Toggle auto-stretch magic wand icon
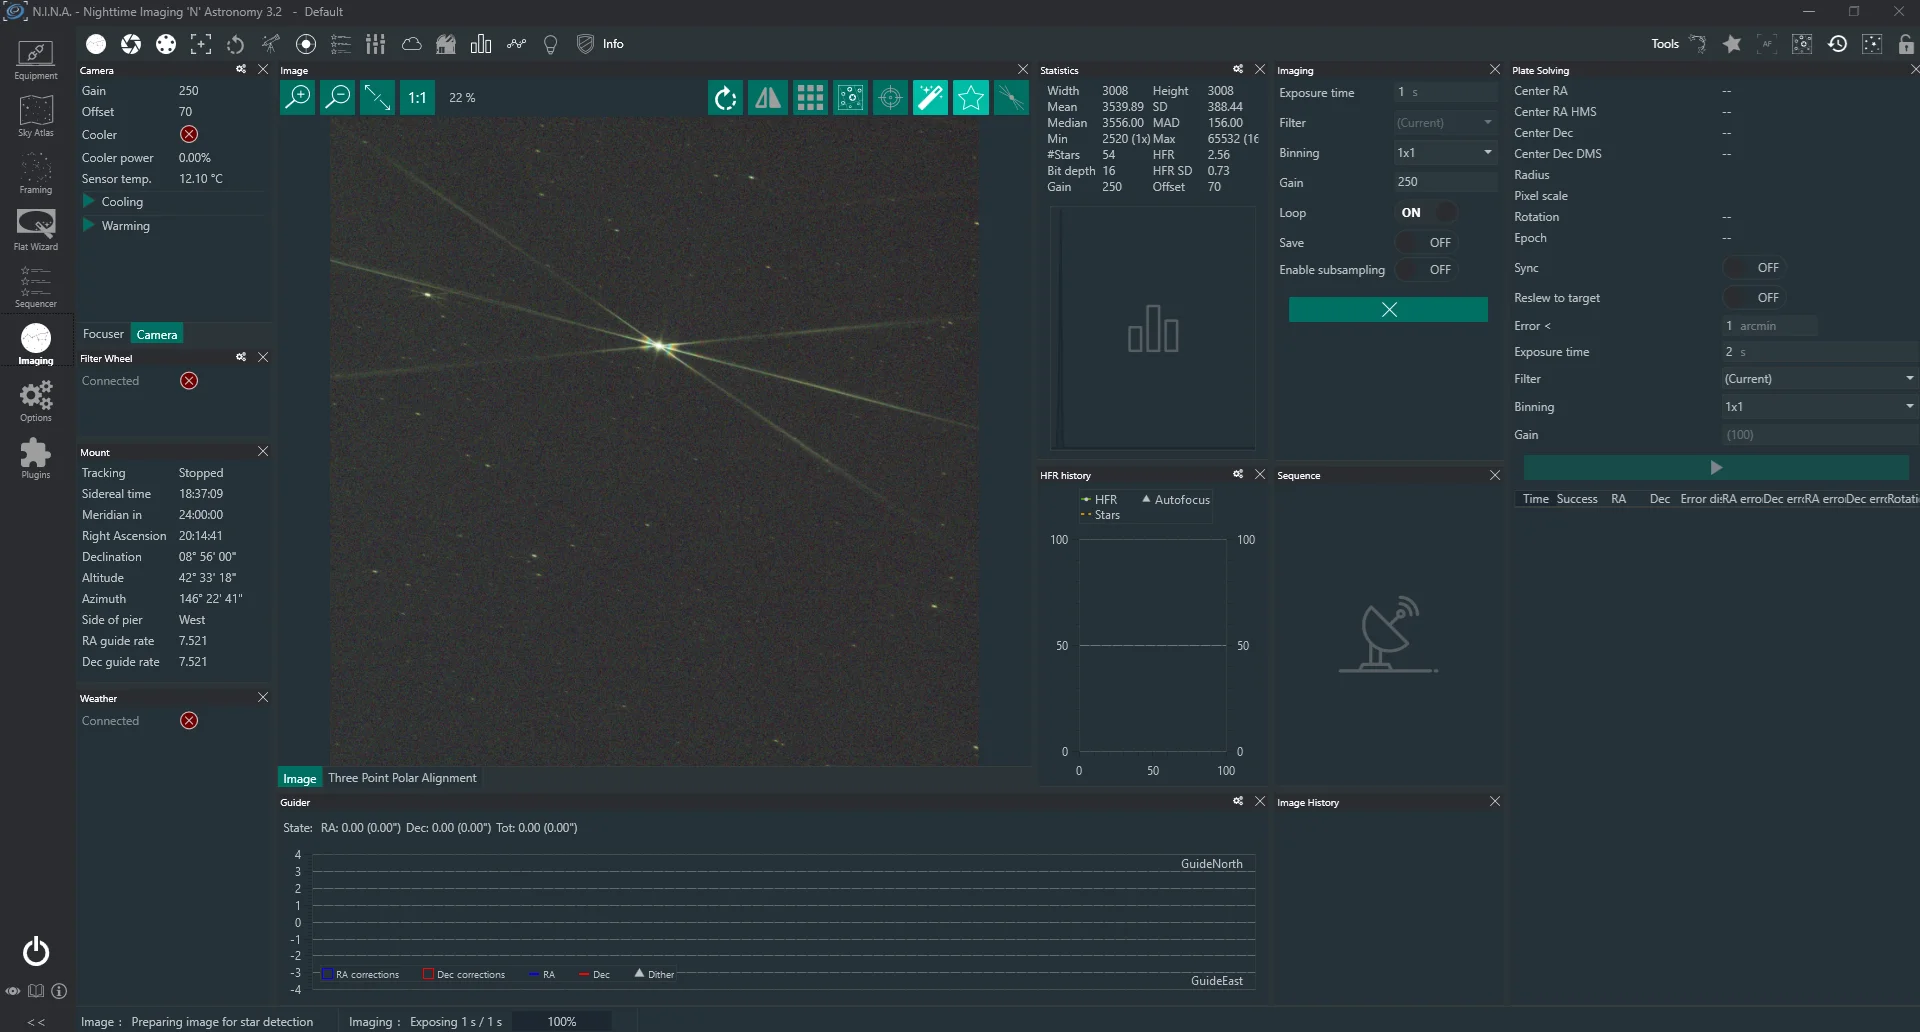Image resolution: width=1920 pixels, height=1032 pixels. 930,98
